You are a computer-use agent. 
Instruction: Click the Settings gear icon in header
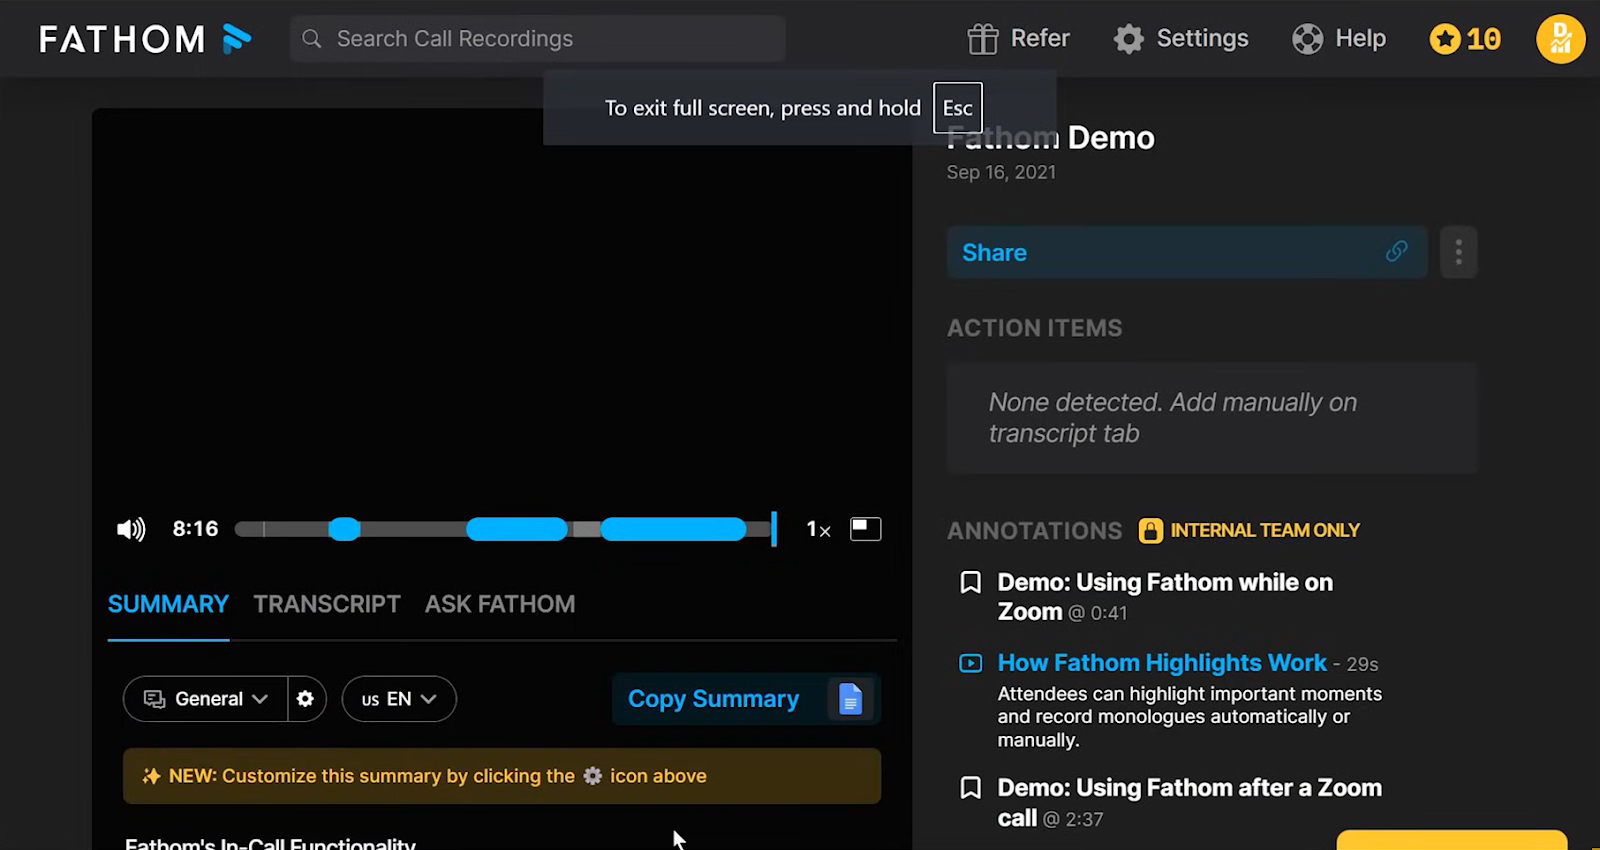[1128, 39]
